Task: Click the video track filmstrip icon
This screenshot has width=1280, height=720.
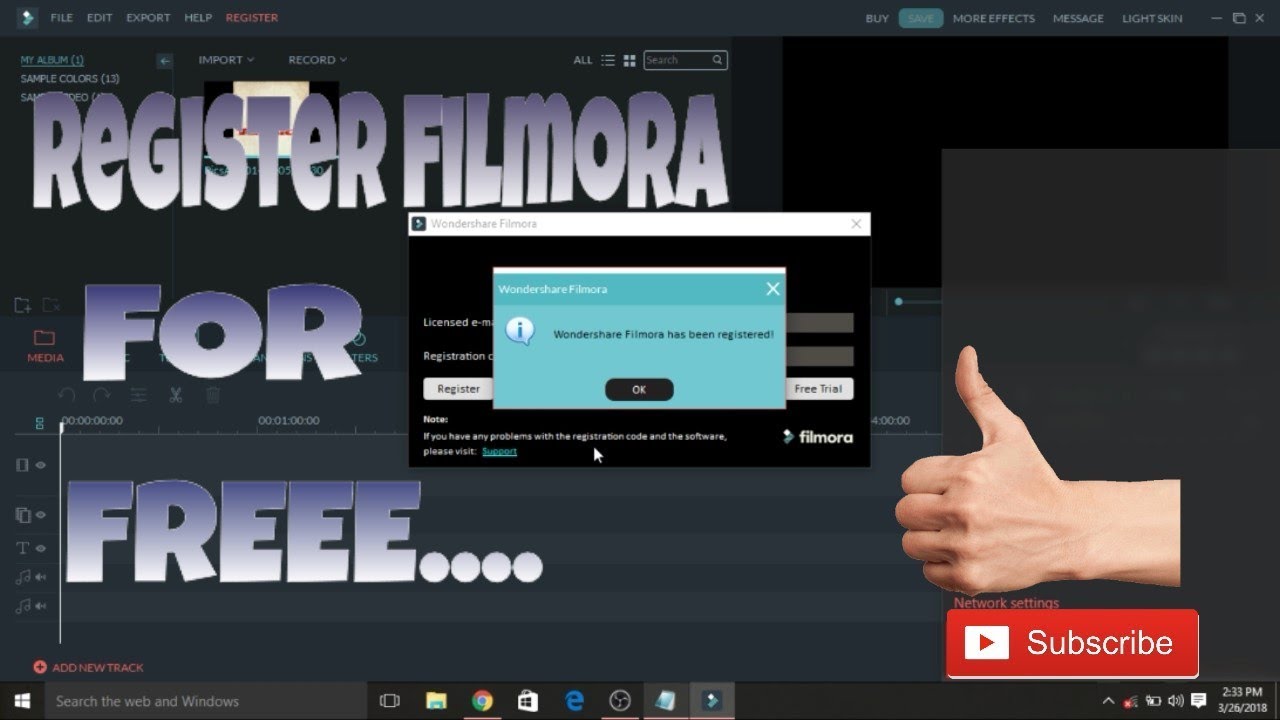Action: 22,465
